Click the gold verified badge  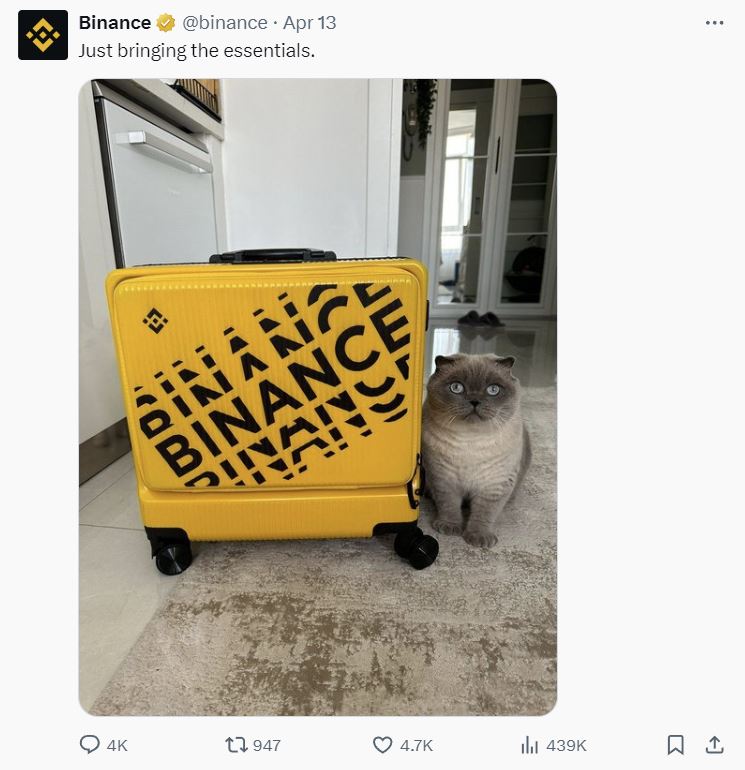point(166,23)
